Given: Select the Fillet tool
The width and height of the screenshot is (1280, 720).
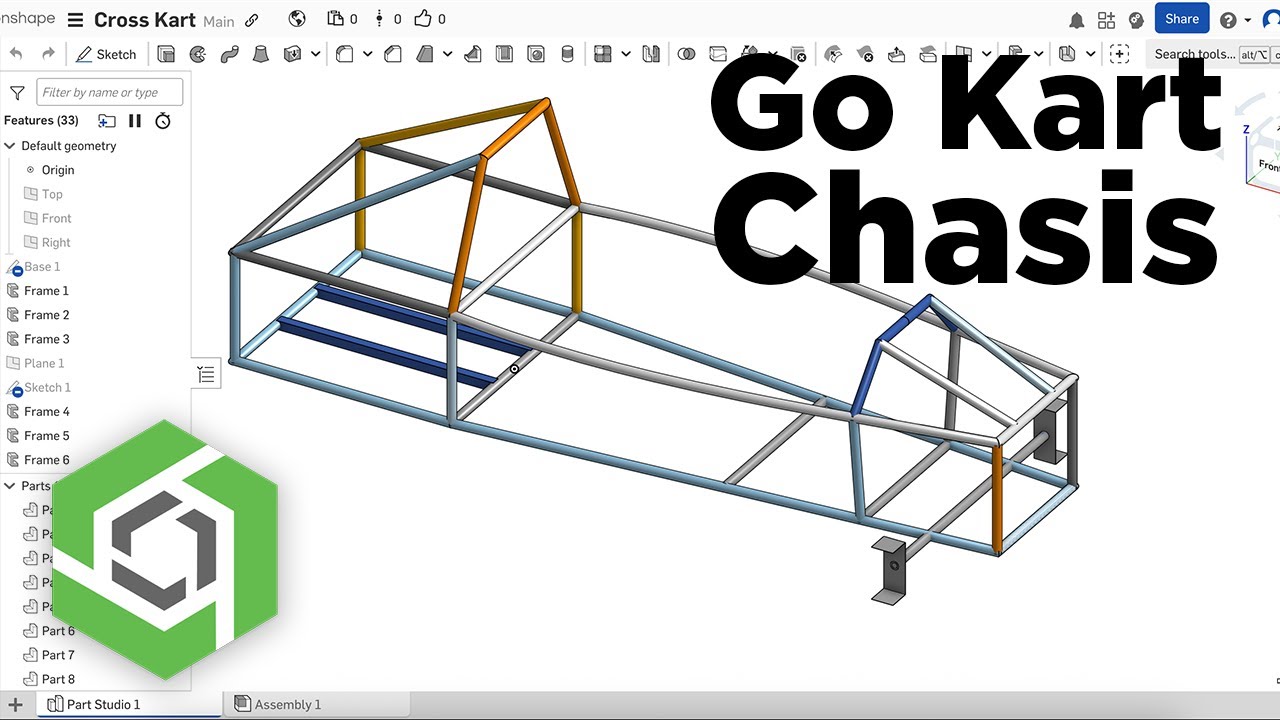Looking at the screenshot, I should pyautogui.click(x=345, y=54).
